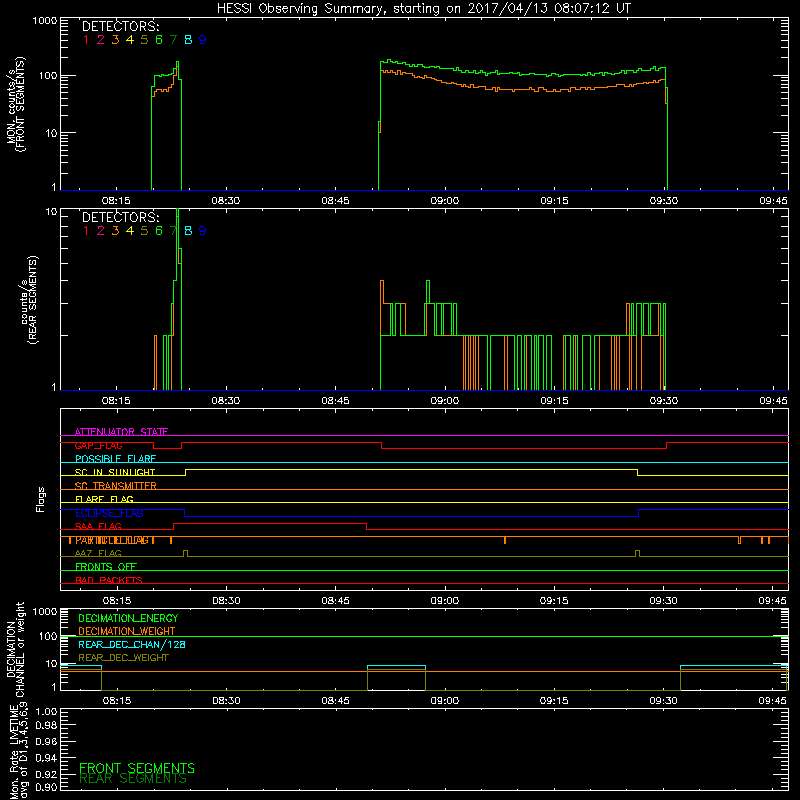Click the DECIMATION_ENERGY legend entry
800x800 pixels.
click(x=128, y=618)
